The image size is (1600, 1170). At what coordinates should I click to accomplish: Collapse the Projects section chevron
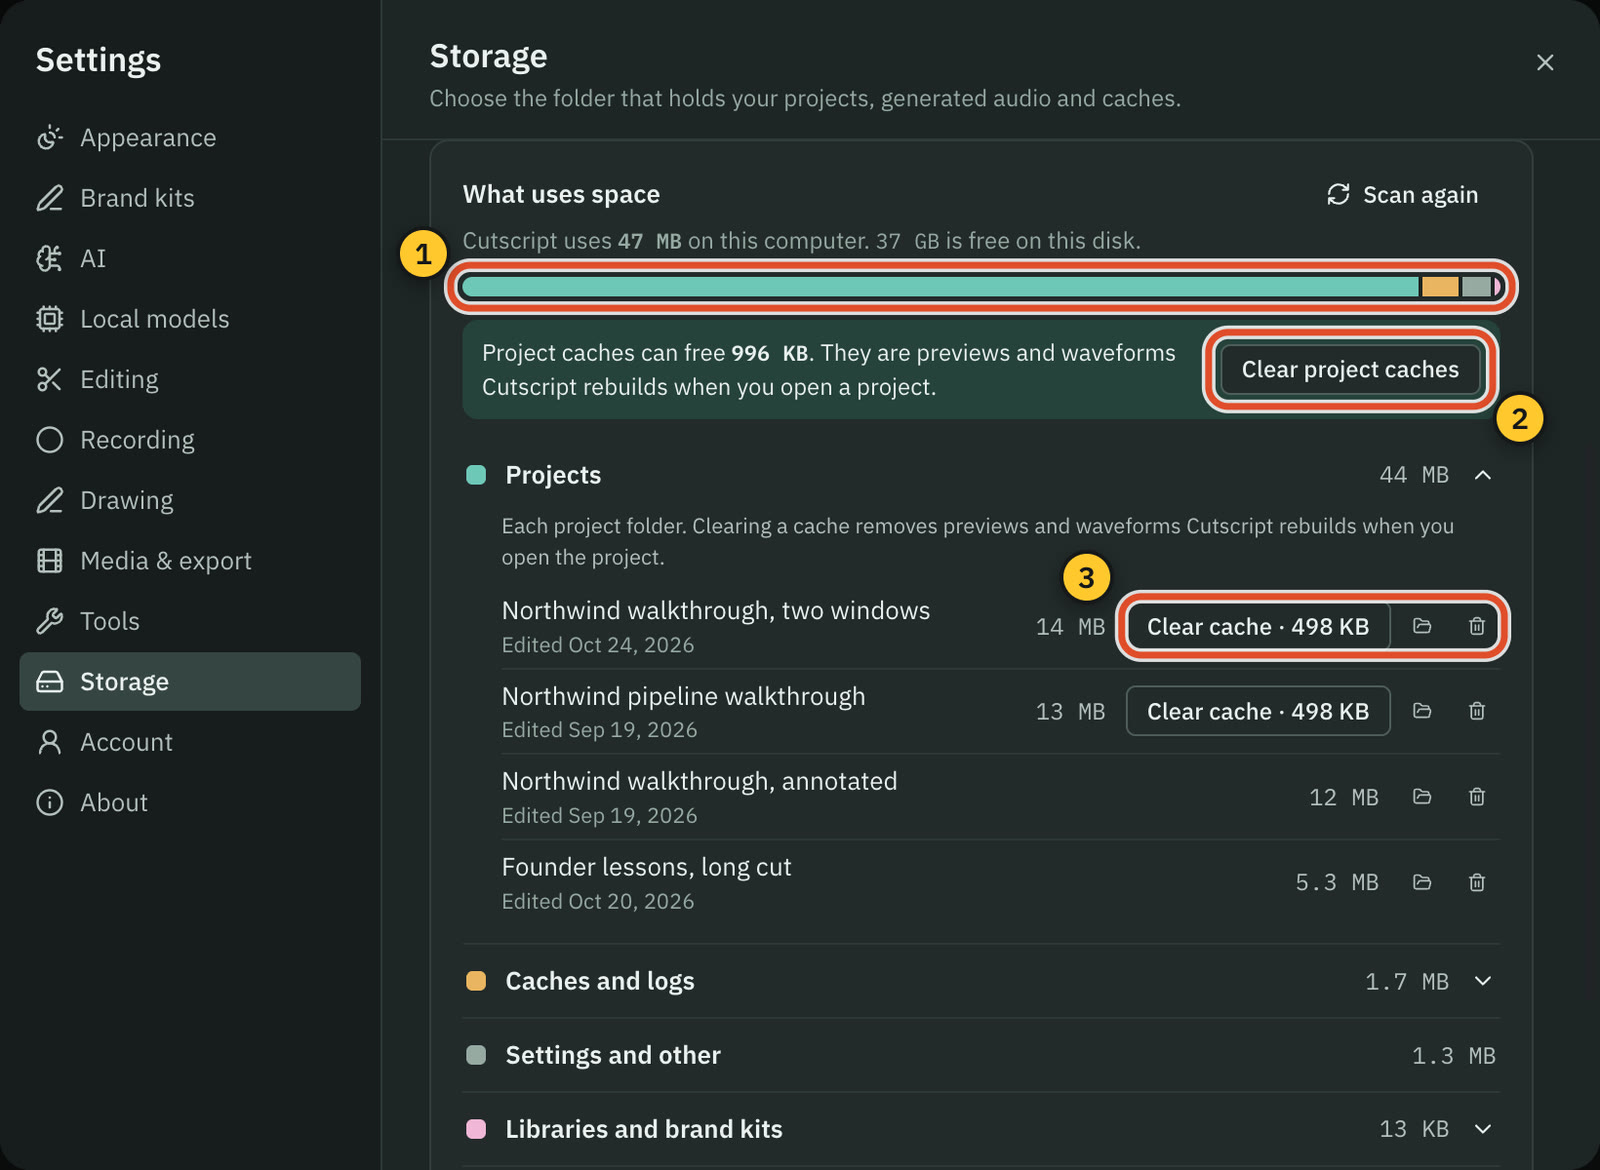click(x=1483, y=475)
